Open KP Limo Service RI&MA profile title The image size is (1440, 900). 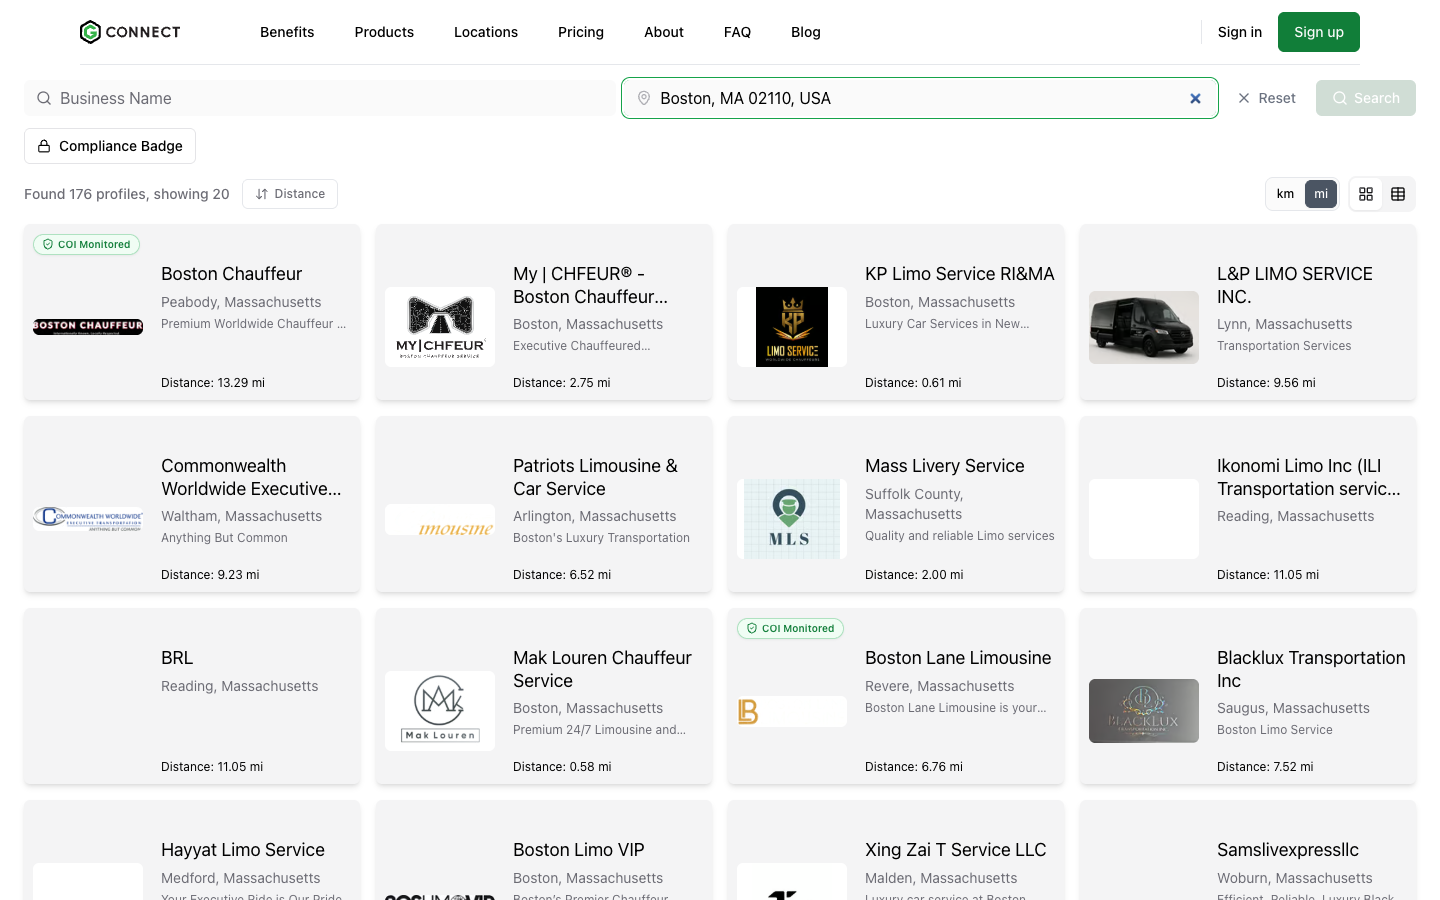[960, 274]
